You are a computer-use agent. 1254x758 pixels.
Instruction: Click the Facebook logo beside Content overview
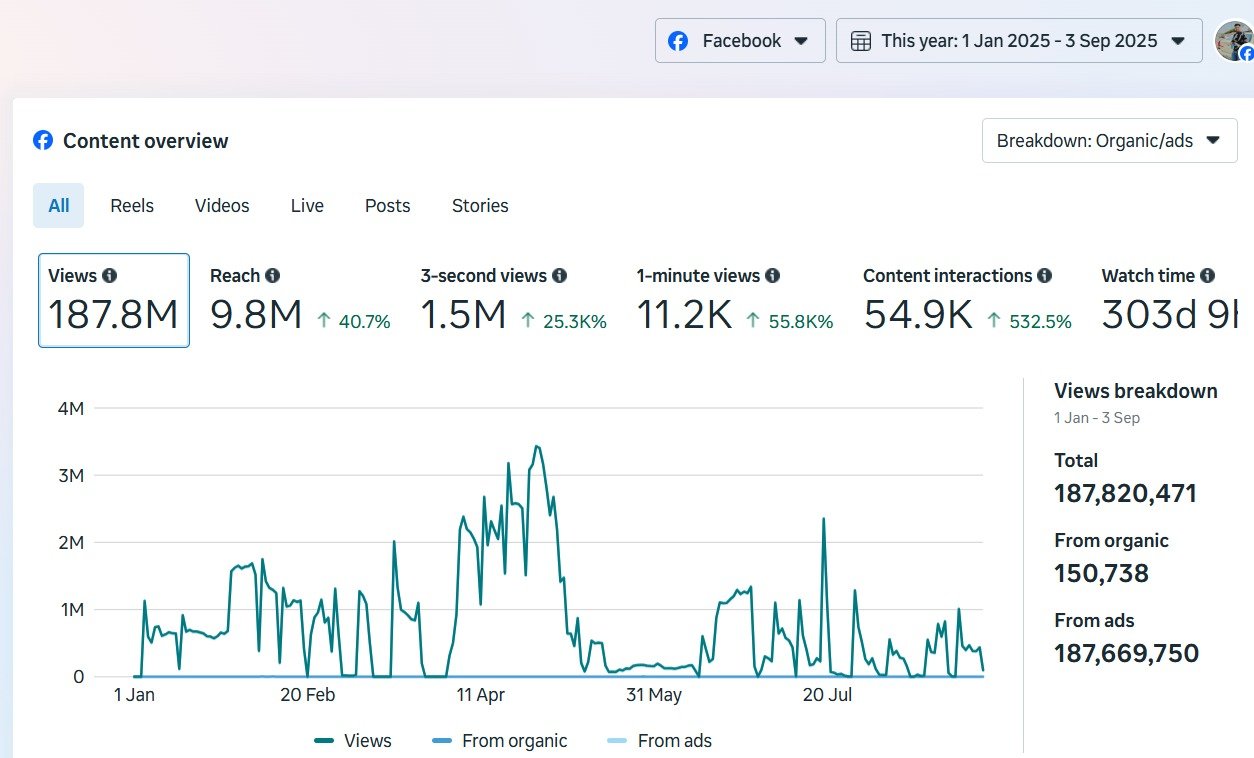(x=43, y=141)
